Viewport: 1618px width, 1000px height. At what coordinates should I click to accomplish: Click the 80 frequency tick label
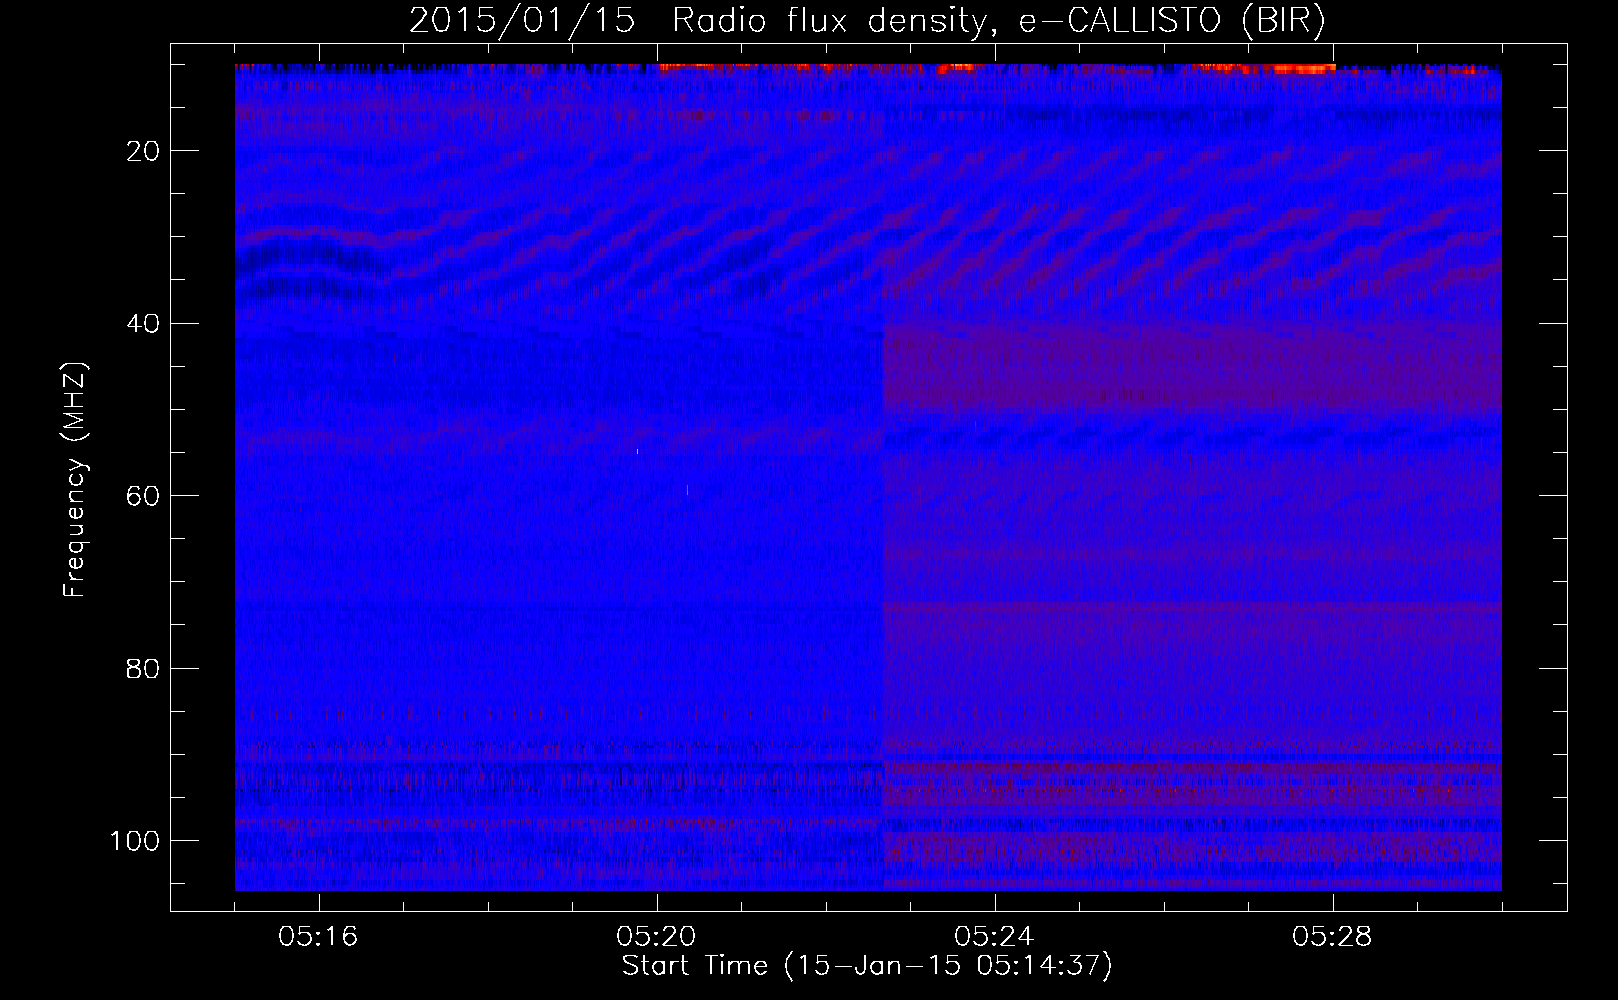144,669
